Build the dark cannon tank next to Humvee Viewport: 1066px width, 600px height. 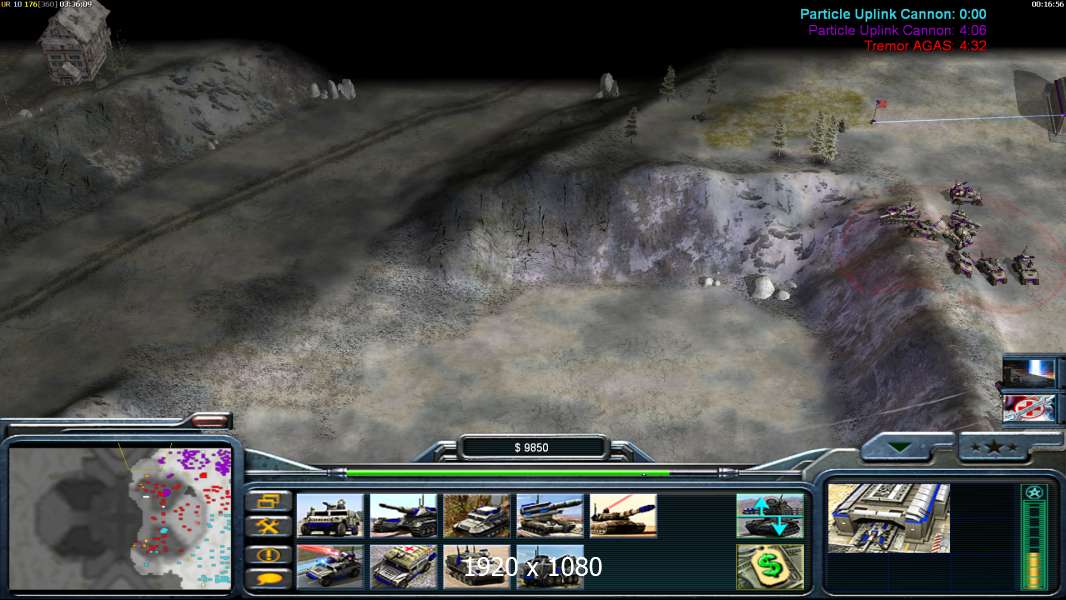403,516
